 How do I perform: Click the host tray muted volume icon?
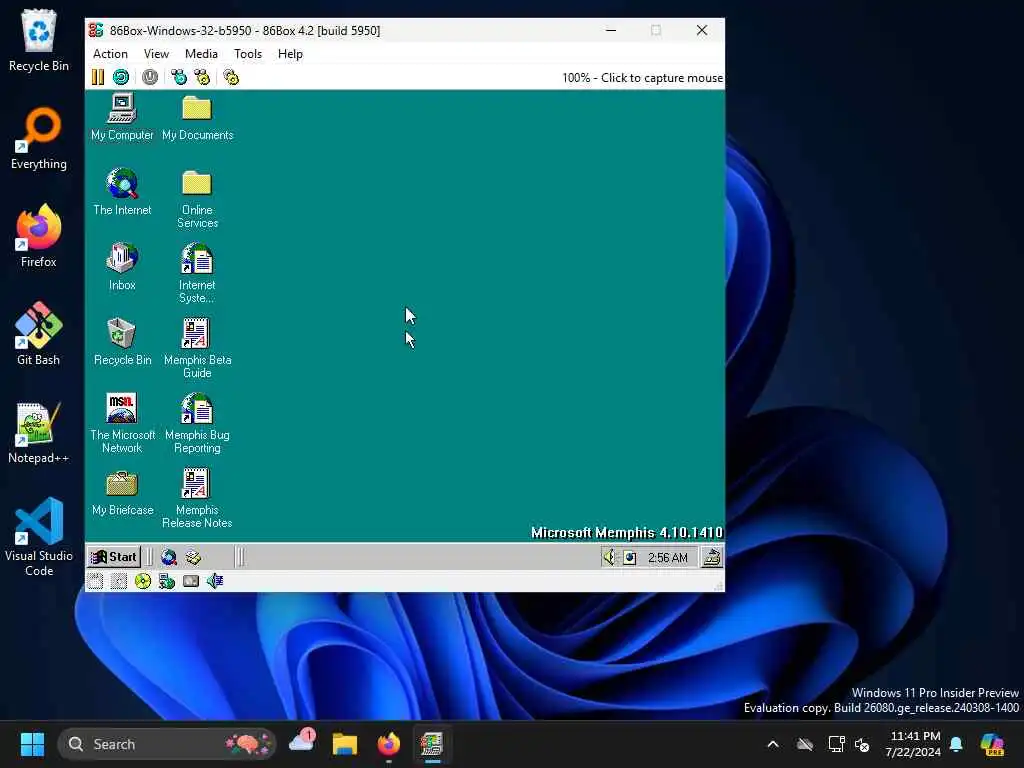click(x=862, y=744)
